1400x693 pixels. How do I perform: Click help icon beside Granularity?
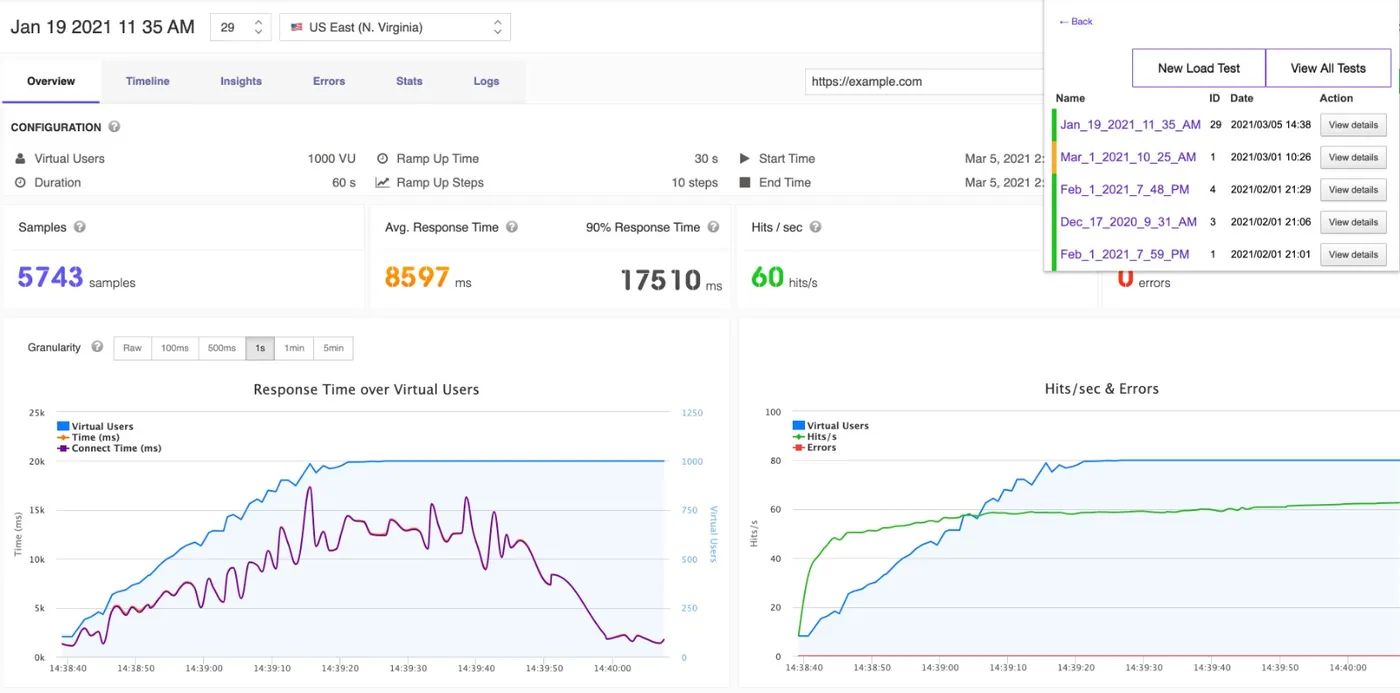[x=97, y=347]
